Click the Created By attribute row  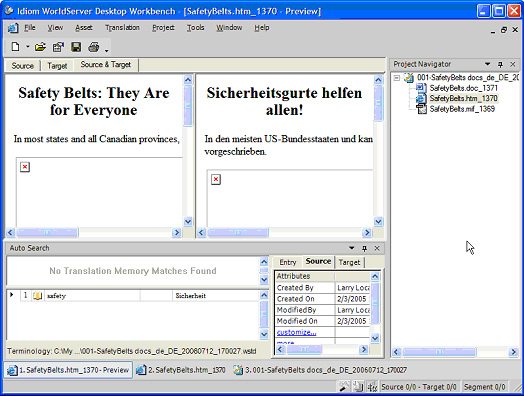tap(322, 288)
